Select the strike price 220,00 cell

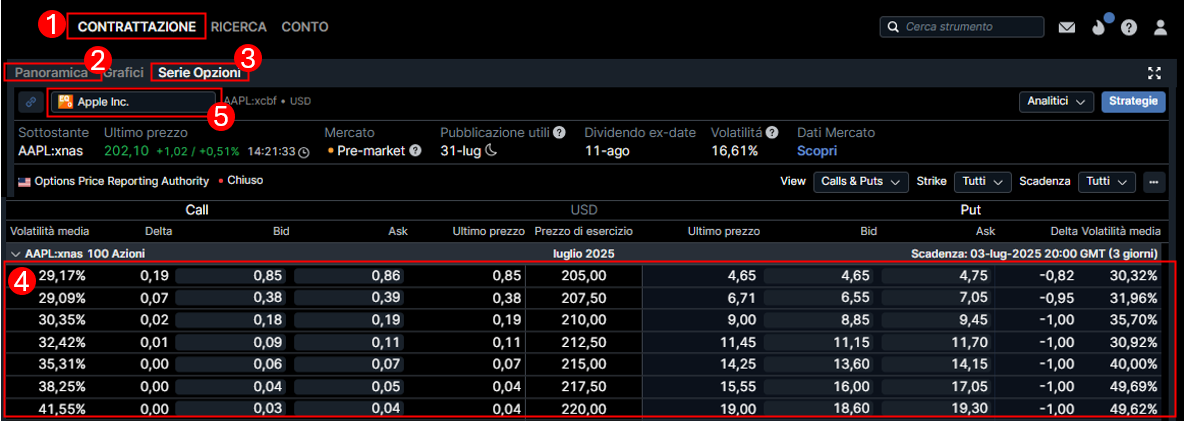584,407
